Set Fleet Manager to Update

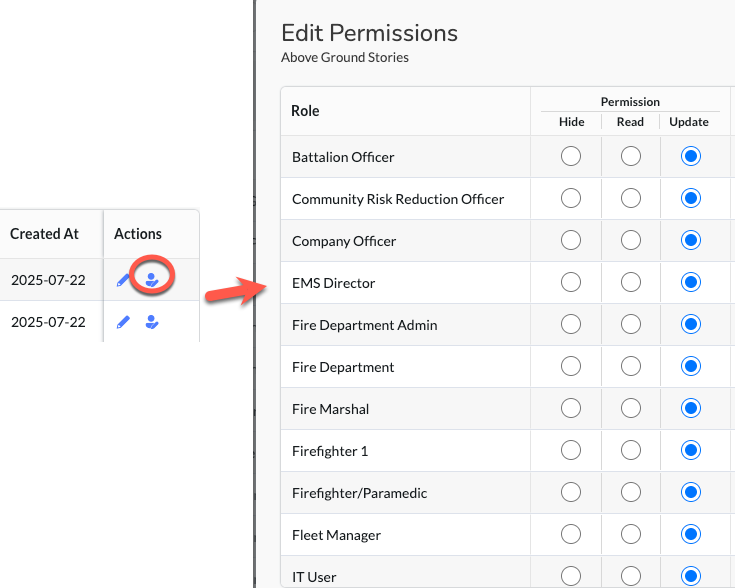tap(690, 534)
